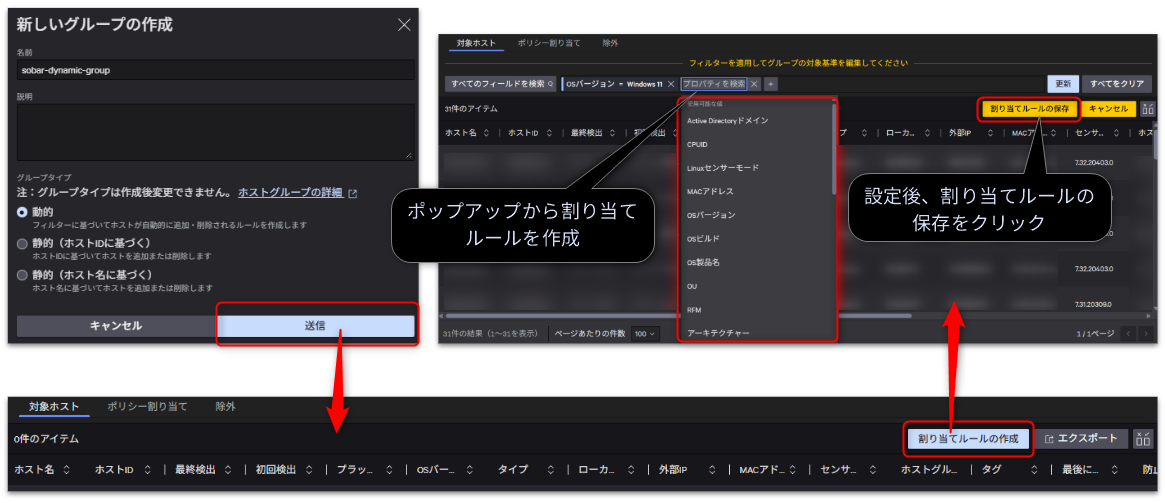1165x503 pixels.
Task: Close the 新しいグループの作成 dialog with X
Action: [x=404, y=25]
